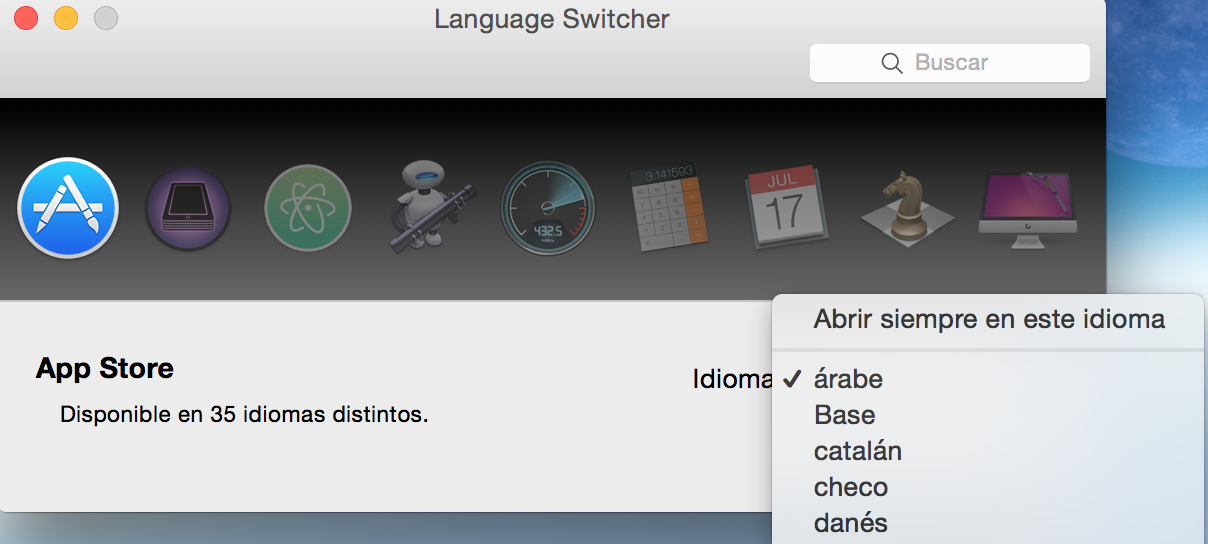Select the Atom editor icon
The width and height of the screenshot is (1208, 544).
click(308, 209)
